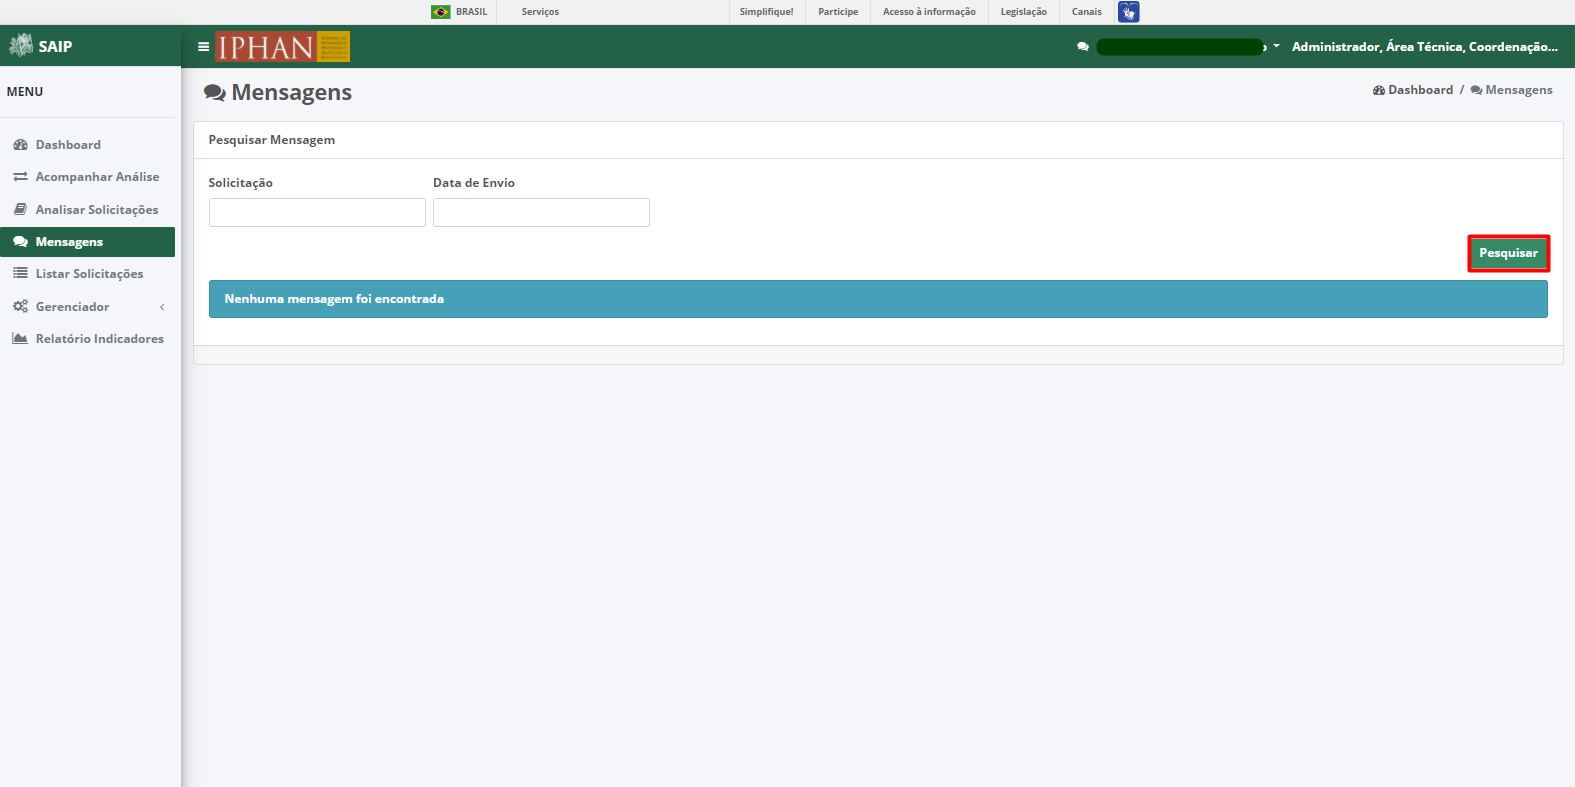This screenshot has width=1575, height=787.
Task: Open messages chat icon in header
Action: point(1083,46)
